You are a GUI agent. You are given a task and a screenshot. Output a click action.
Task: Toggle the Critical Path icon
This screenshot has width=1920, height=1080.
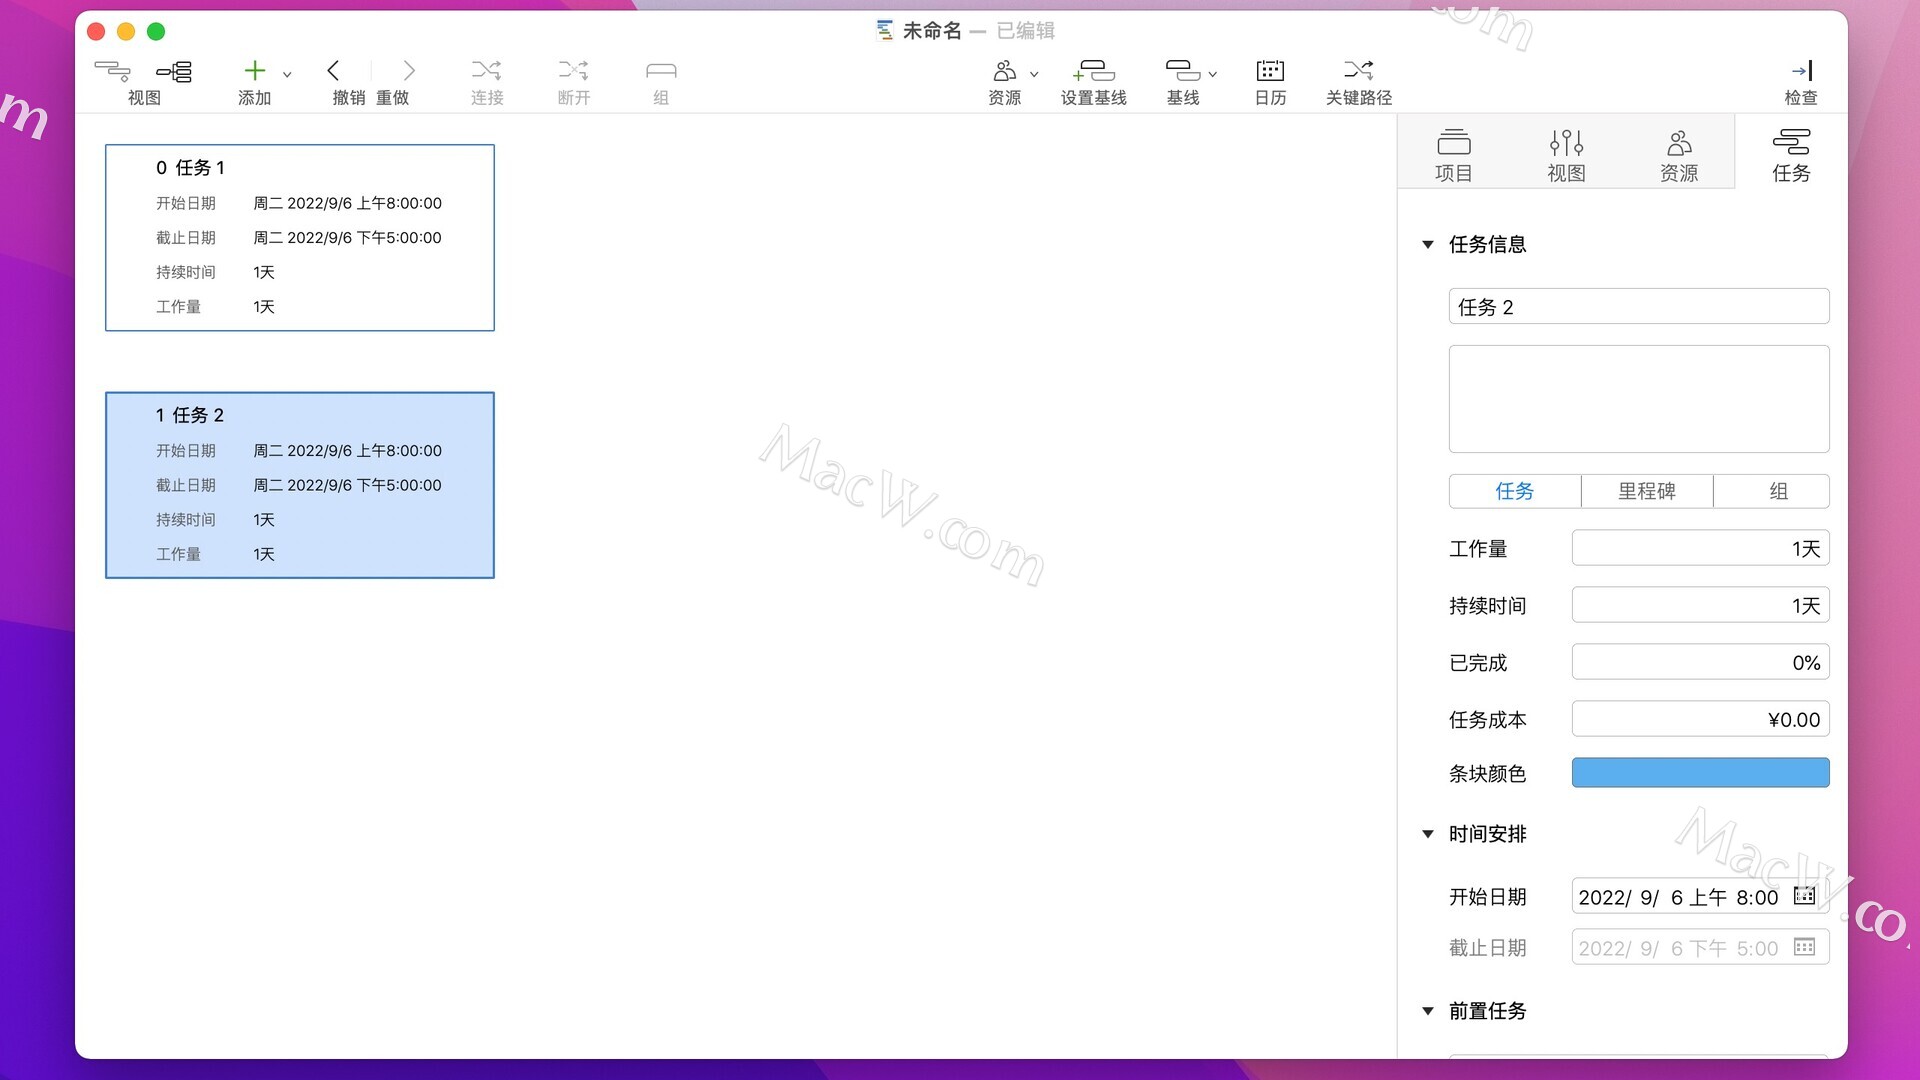tap(1358, 71)
